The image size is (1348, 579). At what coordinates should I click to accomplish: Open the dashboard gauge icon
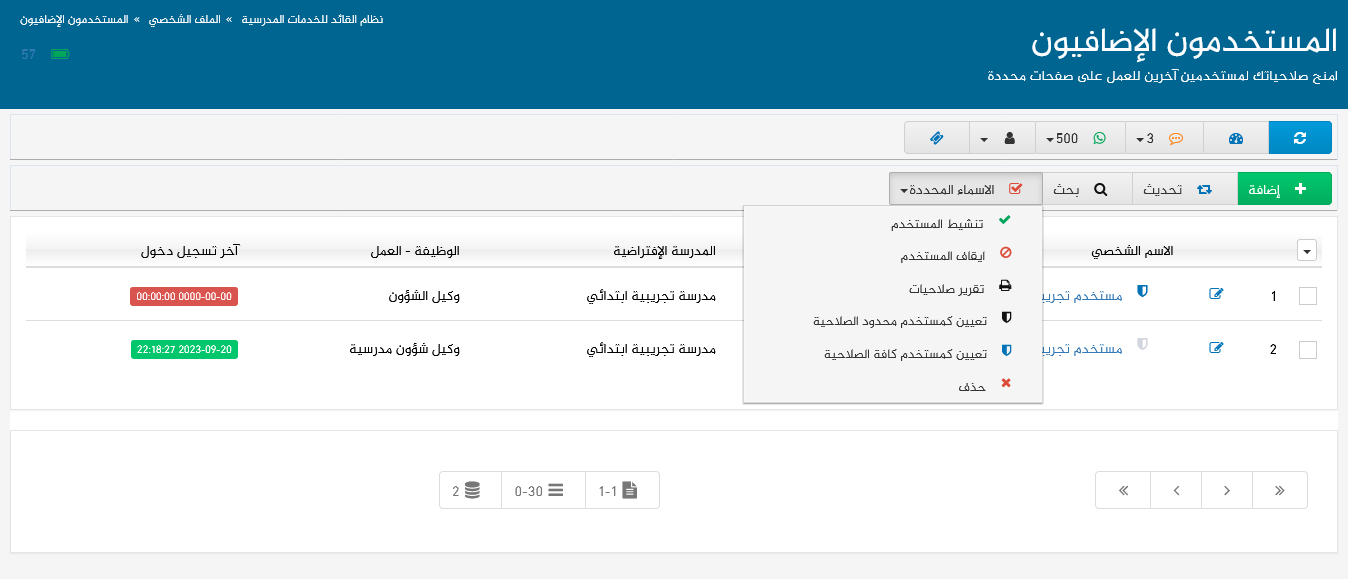click(1235, 138)
